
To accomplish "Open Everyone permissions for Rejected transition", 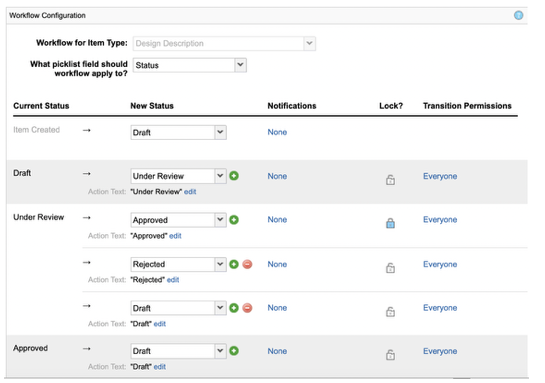I will (440, 264).
